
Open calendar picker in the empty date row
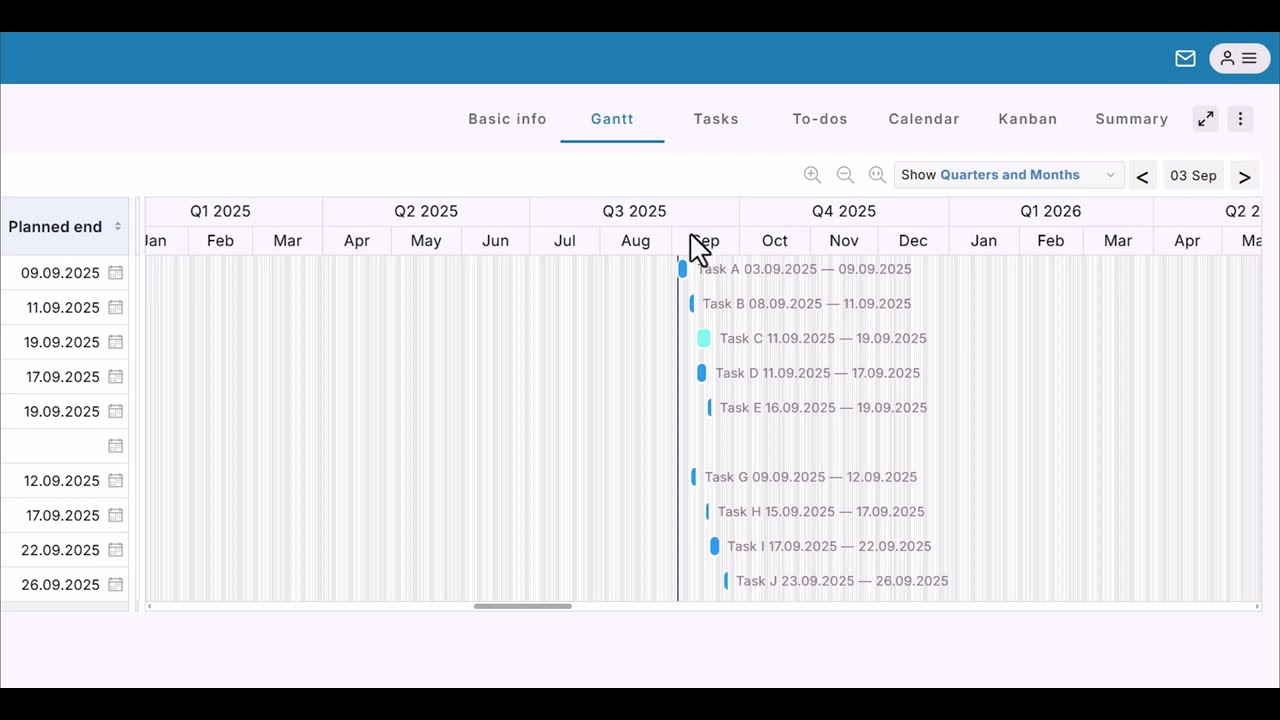(x=116, y=446)
